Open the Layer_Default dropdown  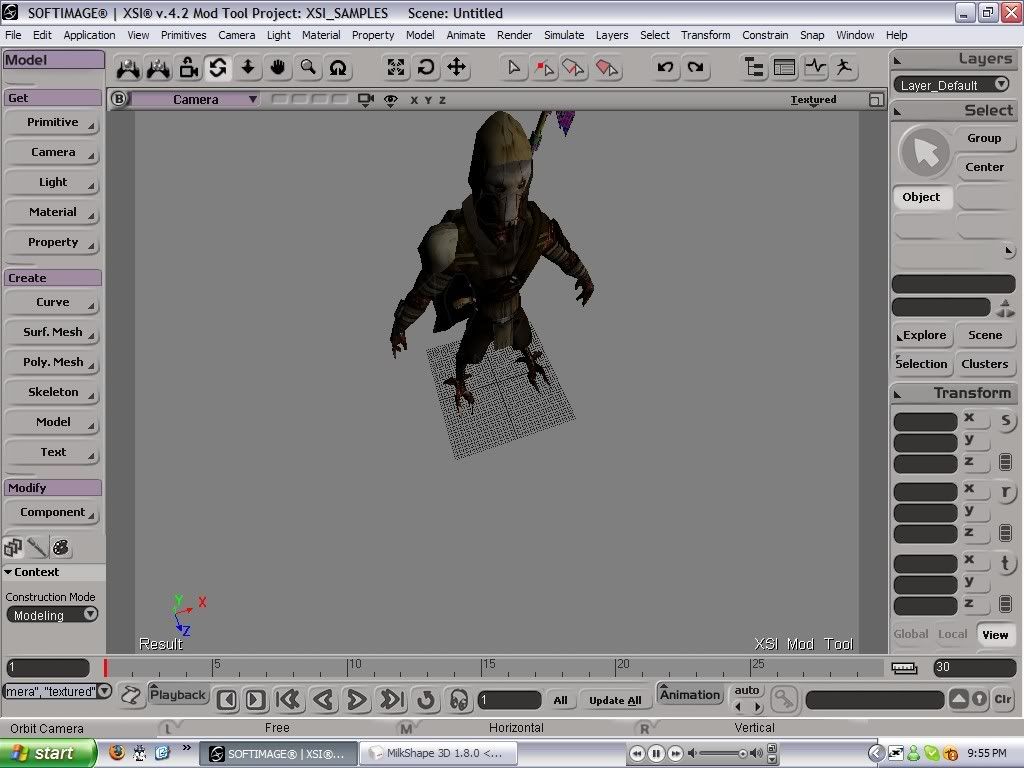tap(953, 85)
